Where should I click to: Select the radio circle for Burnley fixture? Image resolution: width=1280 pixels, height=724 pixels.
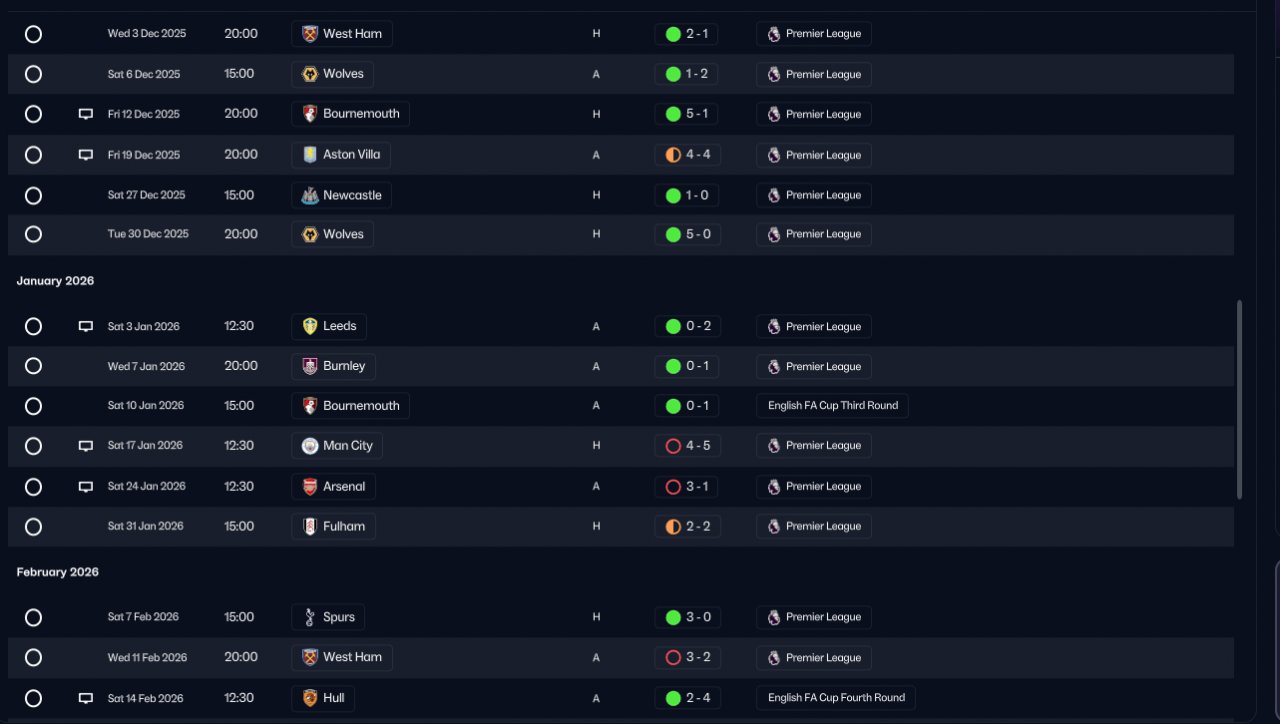point(33,366)
